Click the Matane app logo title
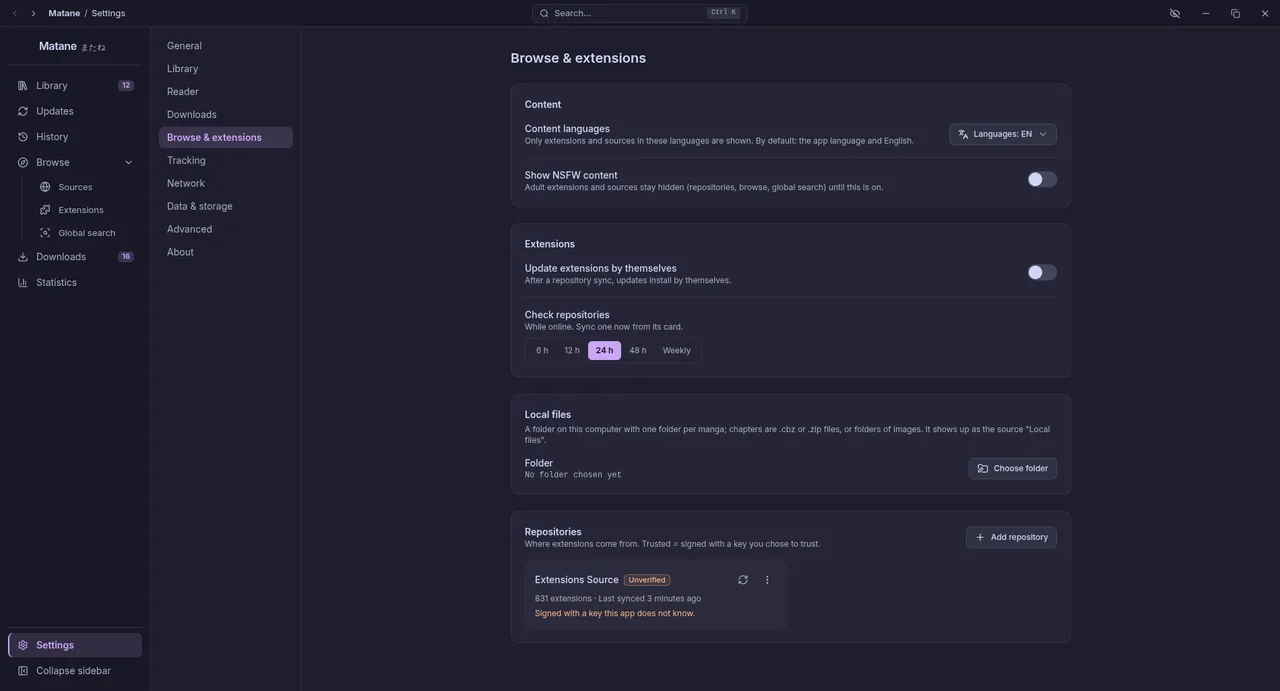The width and height of the screenshot is (1280, 691). point(72,47)
